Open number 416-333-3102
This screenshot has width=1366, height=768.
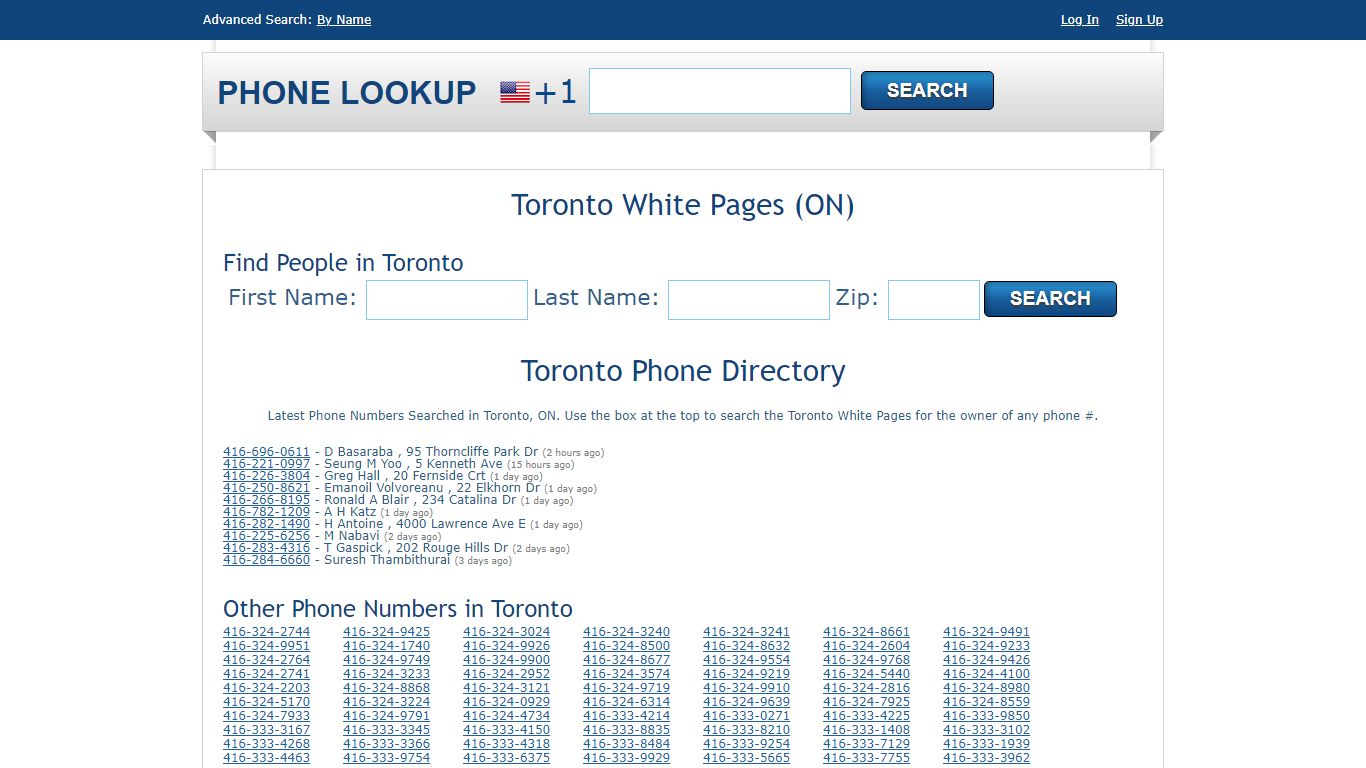click(987, 730)
